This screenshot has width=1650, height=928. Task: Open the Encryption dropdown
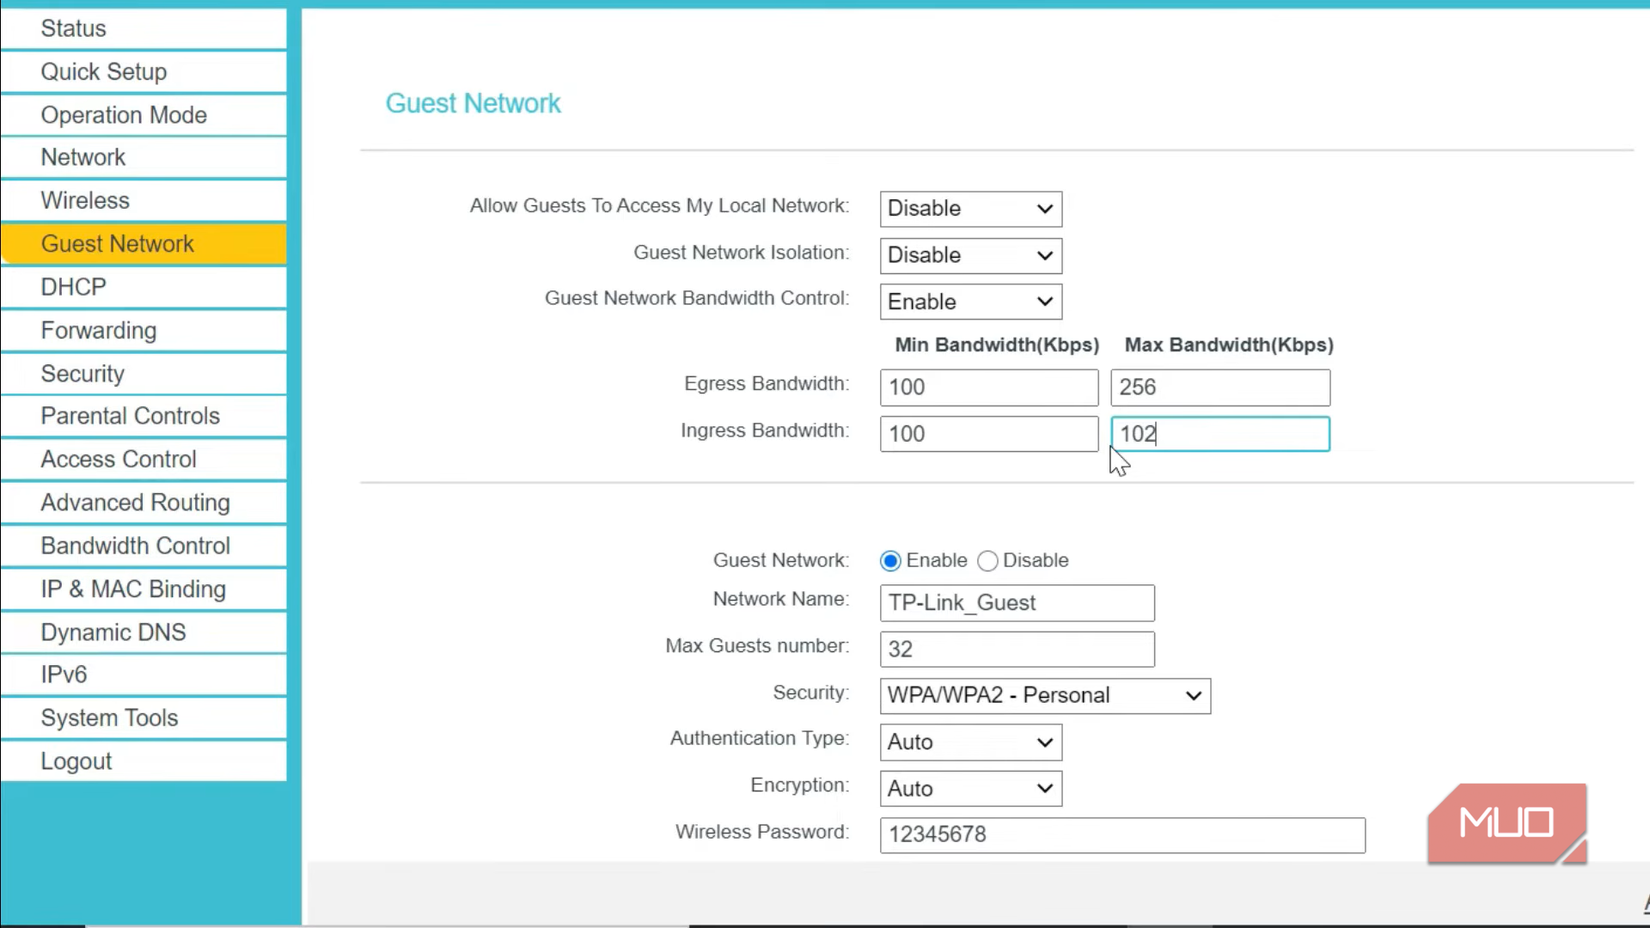tap(971, 789)
